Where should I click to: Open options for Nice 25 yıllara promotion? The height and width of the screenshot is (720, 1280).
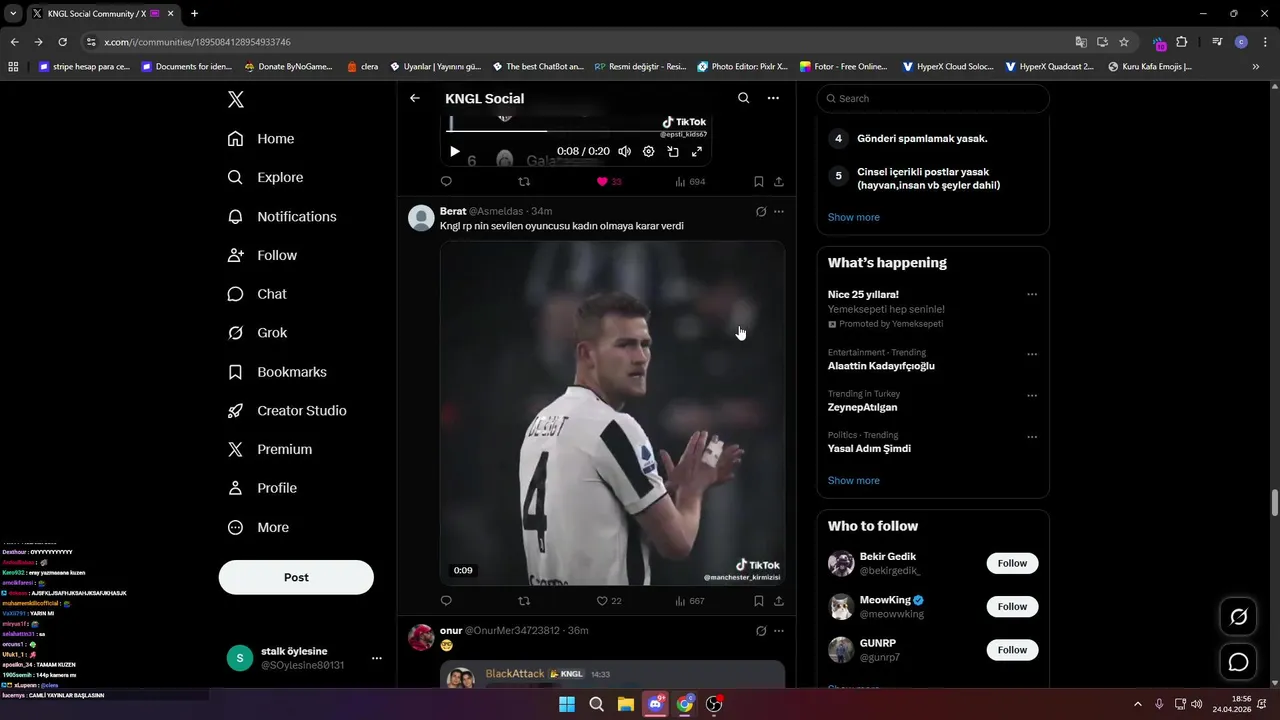tap(1032, 295)
